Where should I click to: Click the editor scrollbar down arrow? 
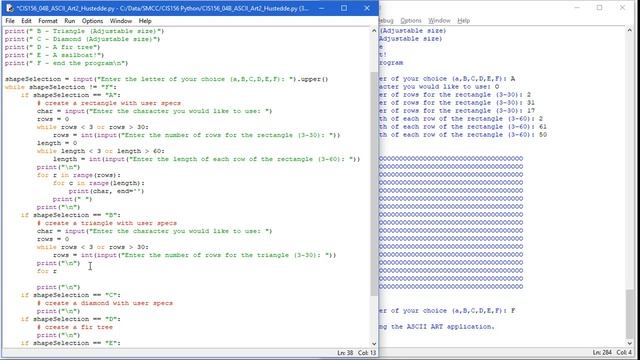(x=374, y=344)
